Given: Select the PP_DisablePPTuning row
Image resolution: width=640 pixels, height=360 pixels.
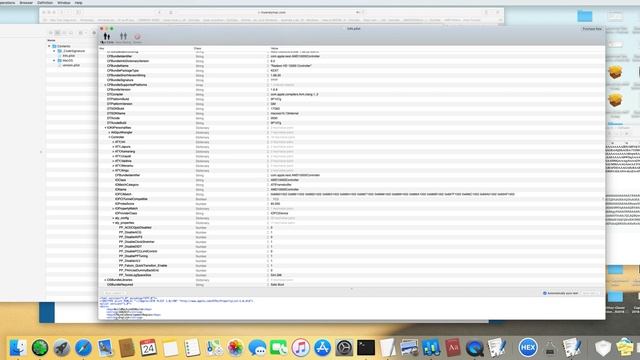Looking at the screenshot, I should (352, 256).
